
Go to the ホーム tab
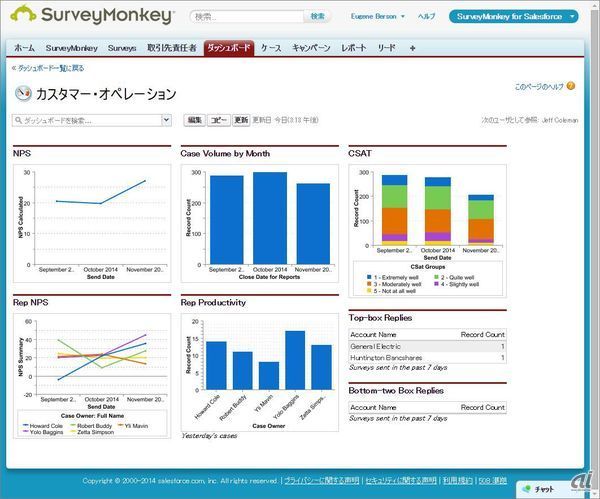coord(24,48)
